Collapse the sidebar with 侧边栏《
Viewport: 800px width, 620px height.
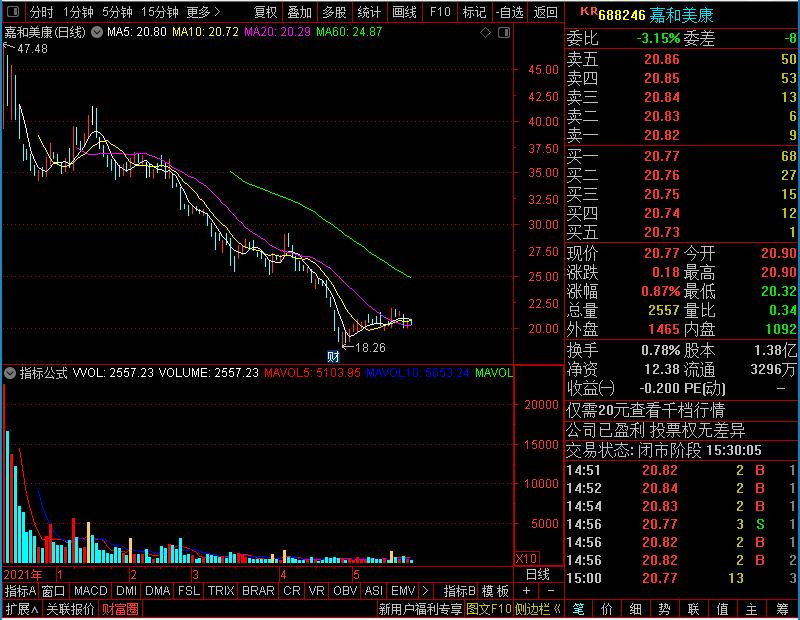pos(538,609)
